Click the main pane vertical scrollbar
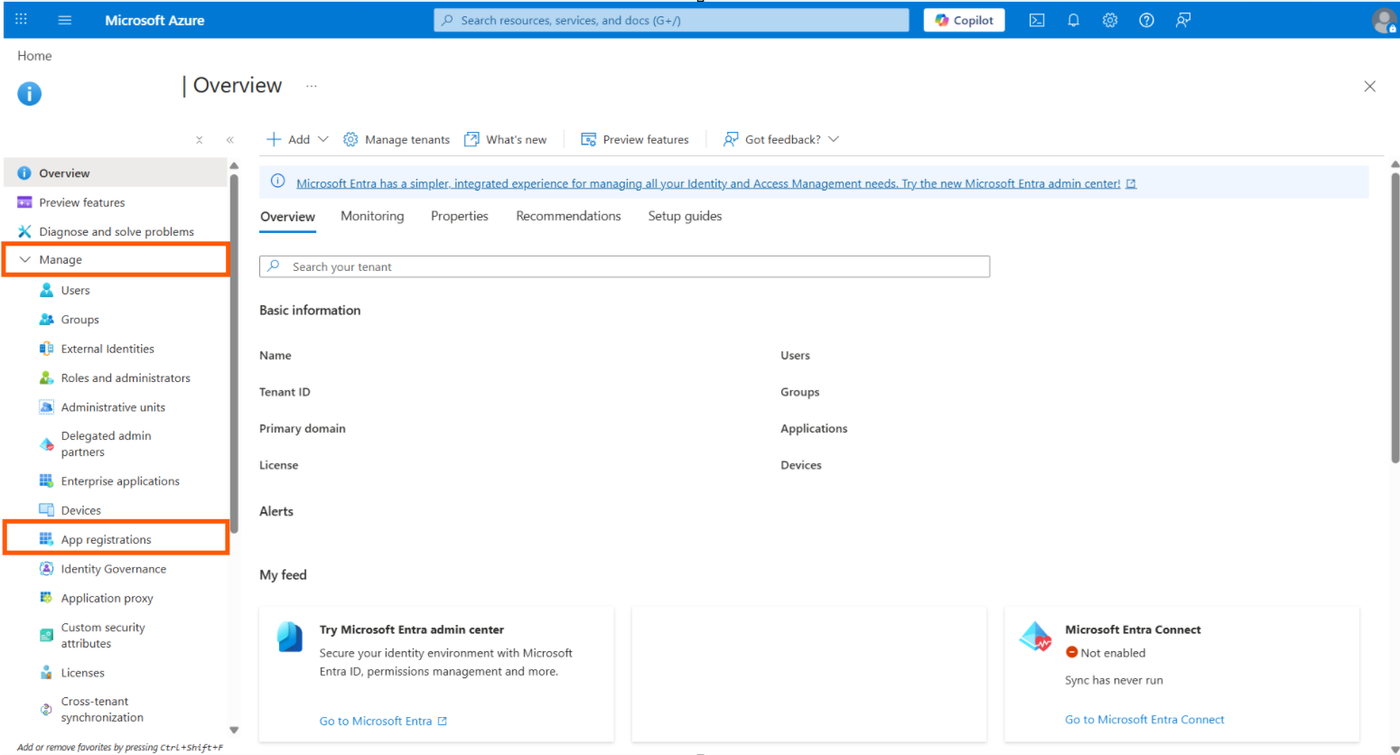The width and height of the screenshot is (1400, 755). tap(1395, 317)
